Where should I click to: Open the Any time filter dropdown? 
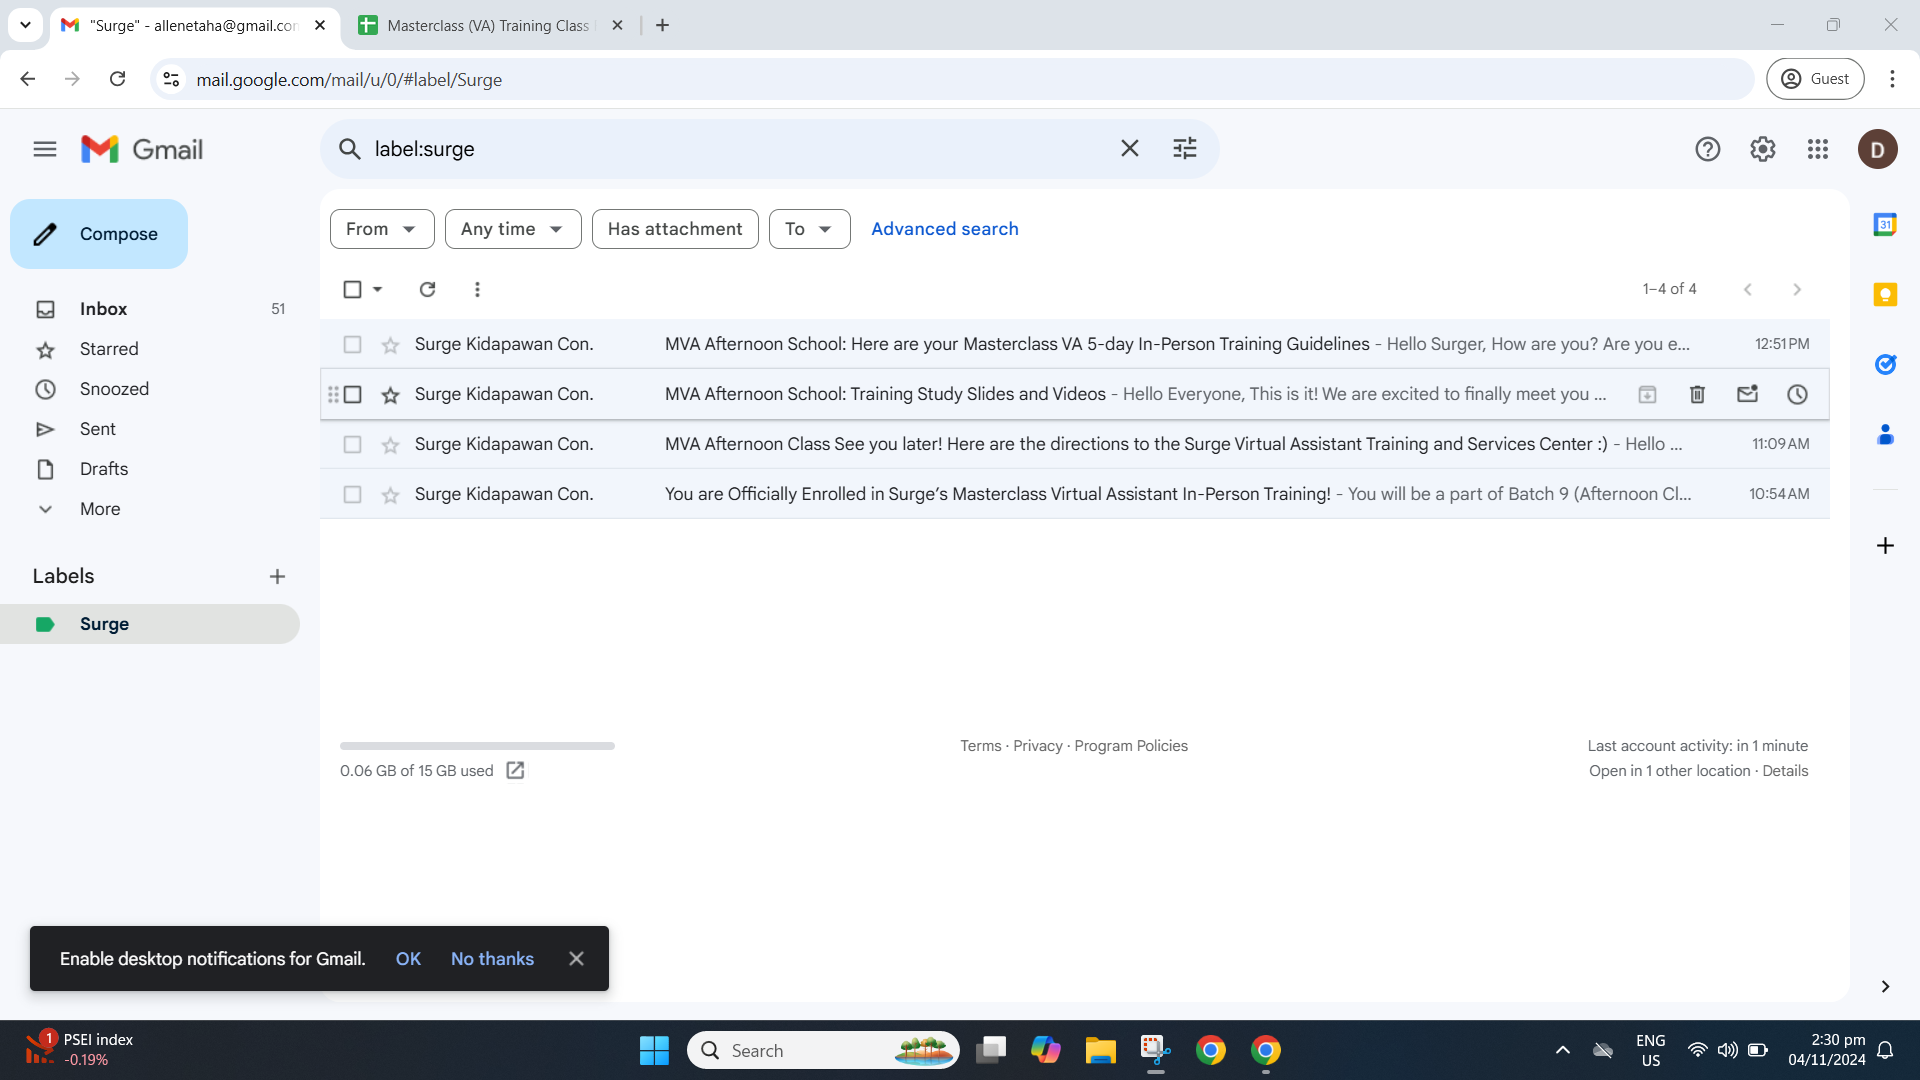(x=512, y=229)
